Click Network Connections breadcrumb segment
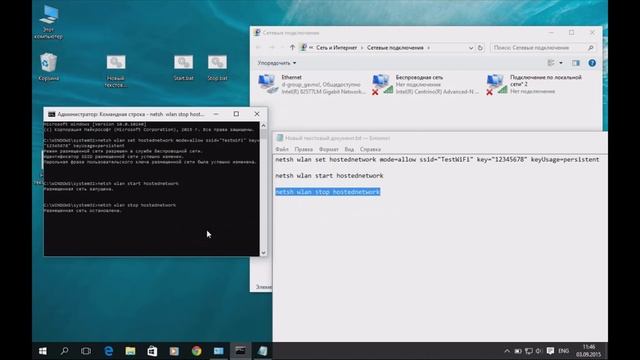The height and width of the screenshot is (360, 640). click(395, 48)
